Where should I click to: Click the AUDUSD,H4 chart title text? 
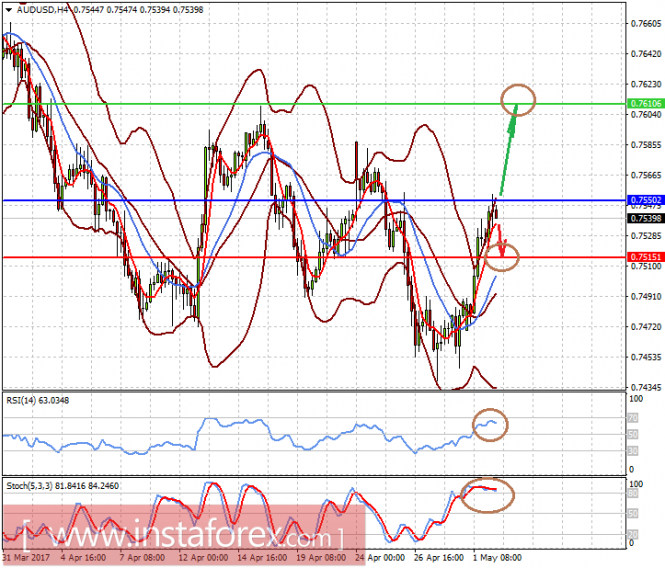[x=42, y=9]
